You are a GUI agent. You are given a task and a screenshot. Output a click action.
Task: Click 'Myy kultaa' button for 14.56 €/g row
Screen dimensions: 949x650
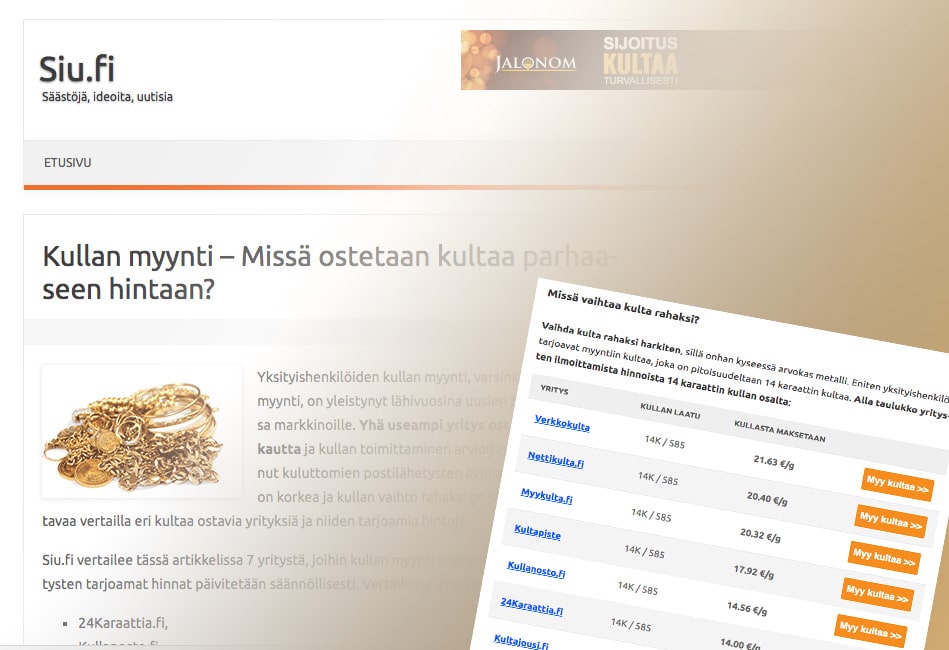point(870,631)
